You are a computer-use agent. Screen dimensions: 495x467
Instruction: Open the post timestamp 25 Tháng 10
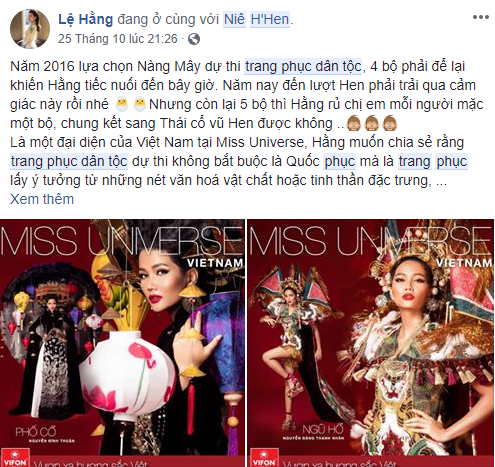[118, 39]
